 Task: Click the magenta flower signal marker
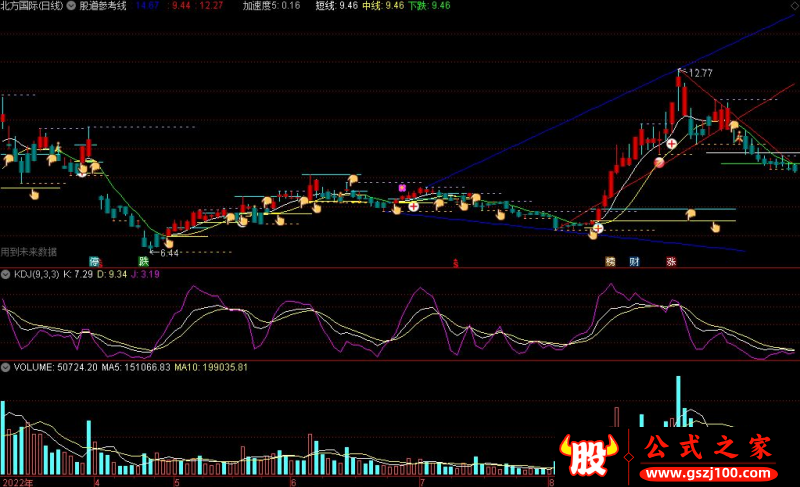[x=402, y=188]
